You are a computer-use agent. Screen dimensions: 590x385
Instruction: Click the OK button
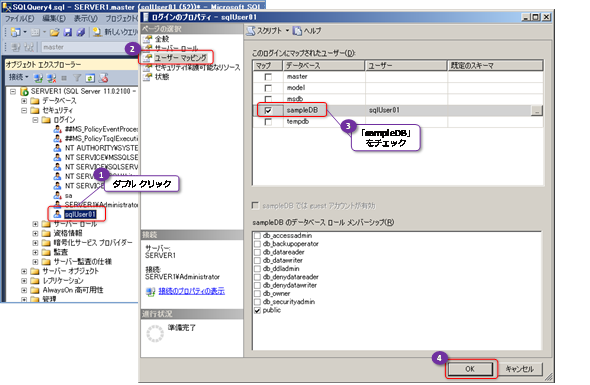tap(470, 369)
